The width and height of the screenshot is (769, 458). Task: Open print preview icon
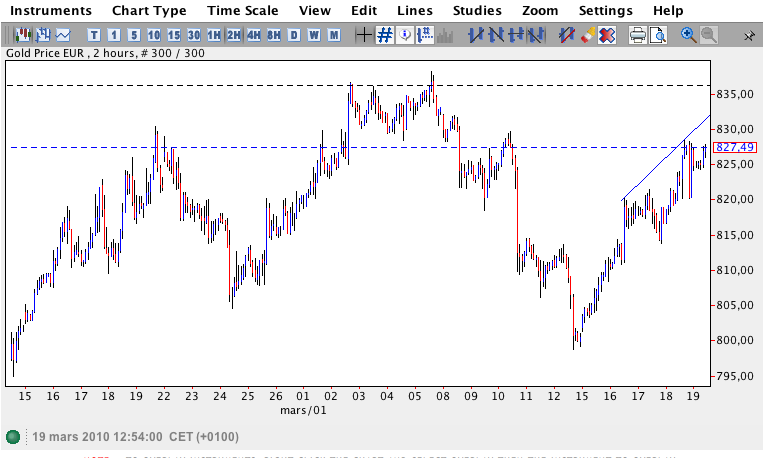[x=658, y=35]
